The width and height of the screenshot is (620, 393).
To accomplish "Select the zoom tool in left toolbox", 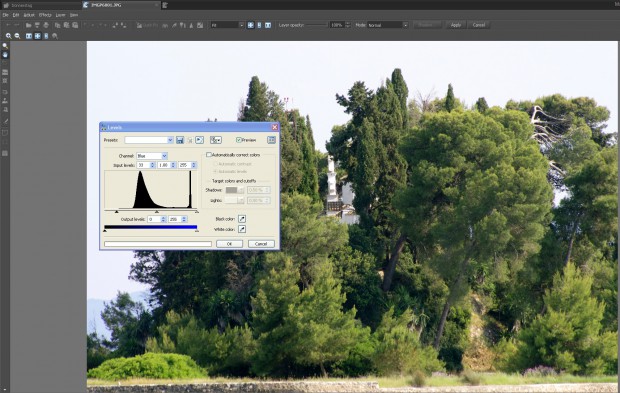I will pyautogui.click(x=5, y=46).
